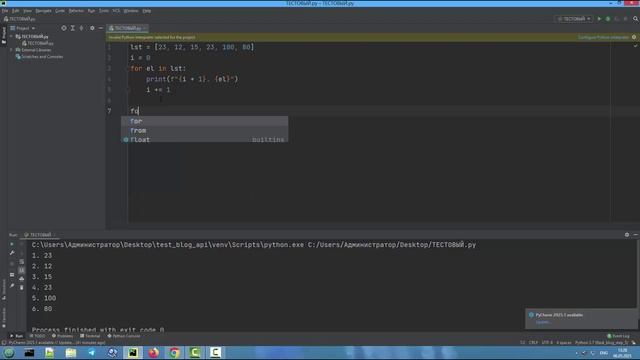The image size is (640, 360).
Task: Click the ENG language indicator in tray
Action: pyautogui.click(x=604, y=353)
